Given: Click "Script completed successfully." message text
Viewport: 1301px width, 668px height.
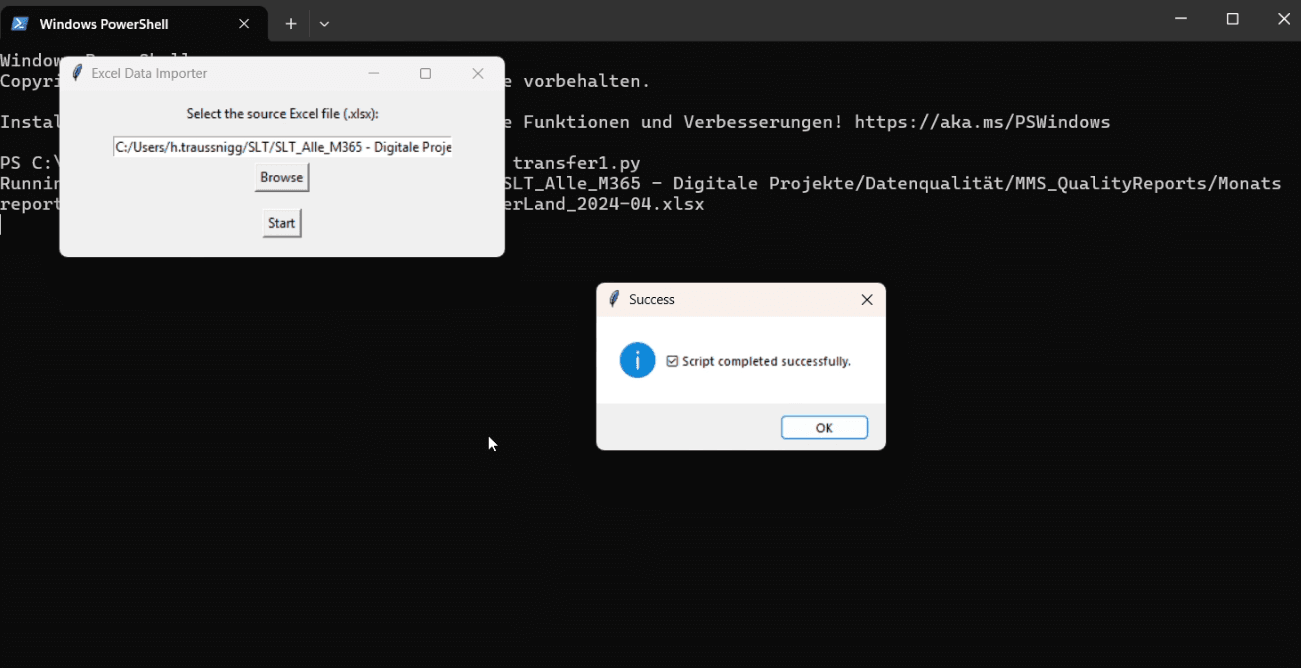Looking at the screenshot, I should coord(766,361).
